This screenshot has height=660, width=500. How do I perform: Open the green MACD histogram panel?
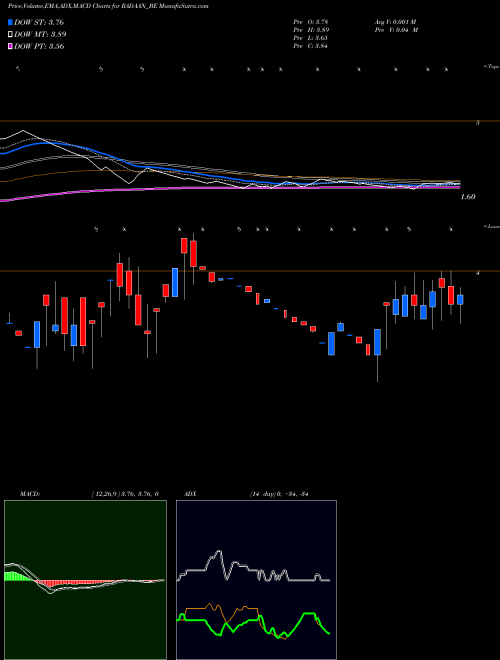point(85,580)
